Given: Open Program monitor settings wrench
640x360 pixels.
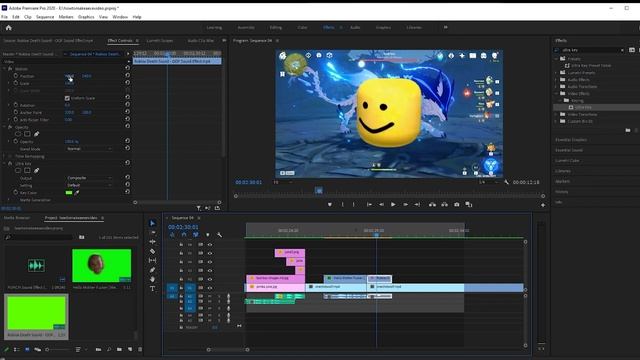Looking at the screenshot, I should [507, 182].
